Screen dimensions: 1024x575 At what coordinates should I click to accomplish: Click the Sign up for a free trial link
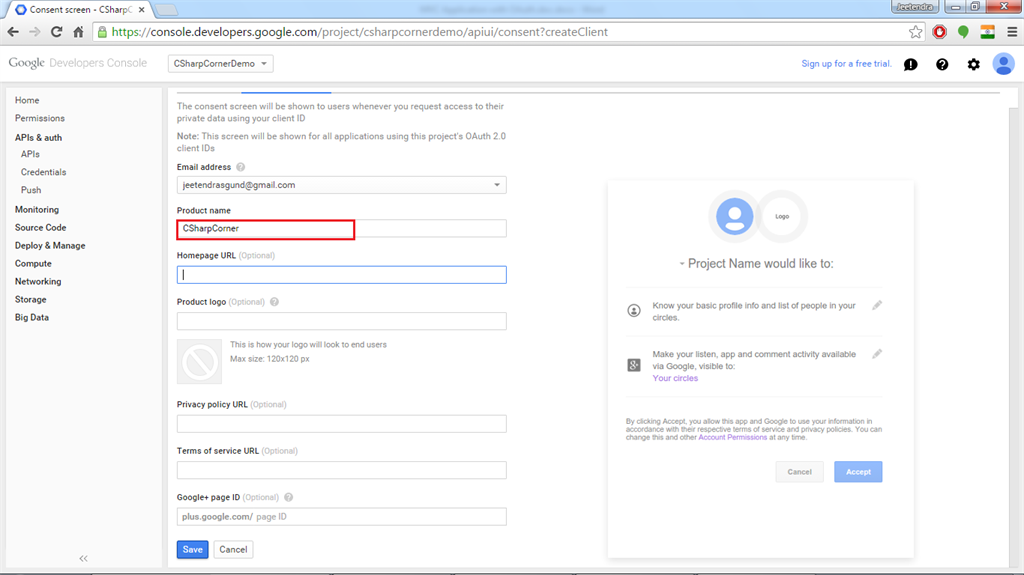coord(846,64)
